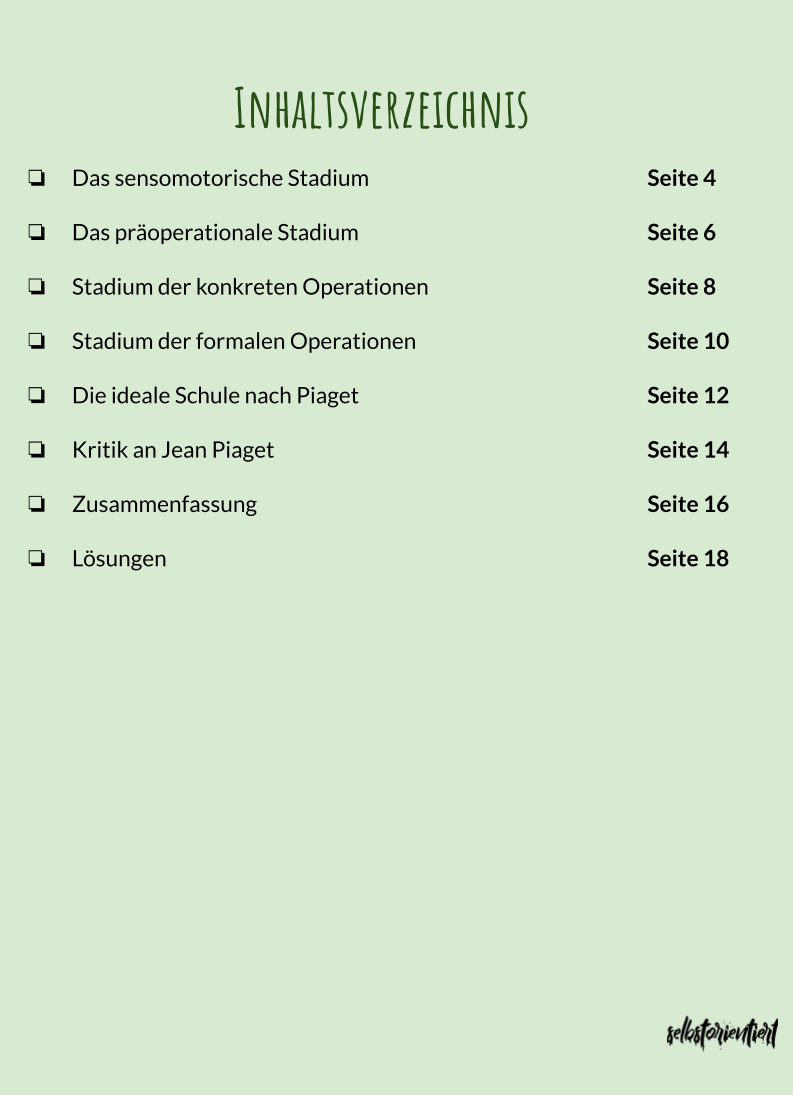Toggle checkbox next to Stadium der konkreten Operationen
Screen dimensions: 793x1095
point(37,287)
